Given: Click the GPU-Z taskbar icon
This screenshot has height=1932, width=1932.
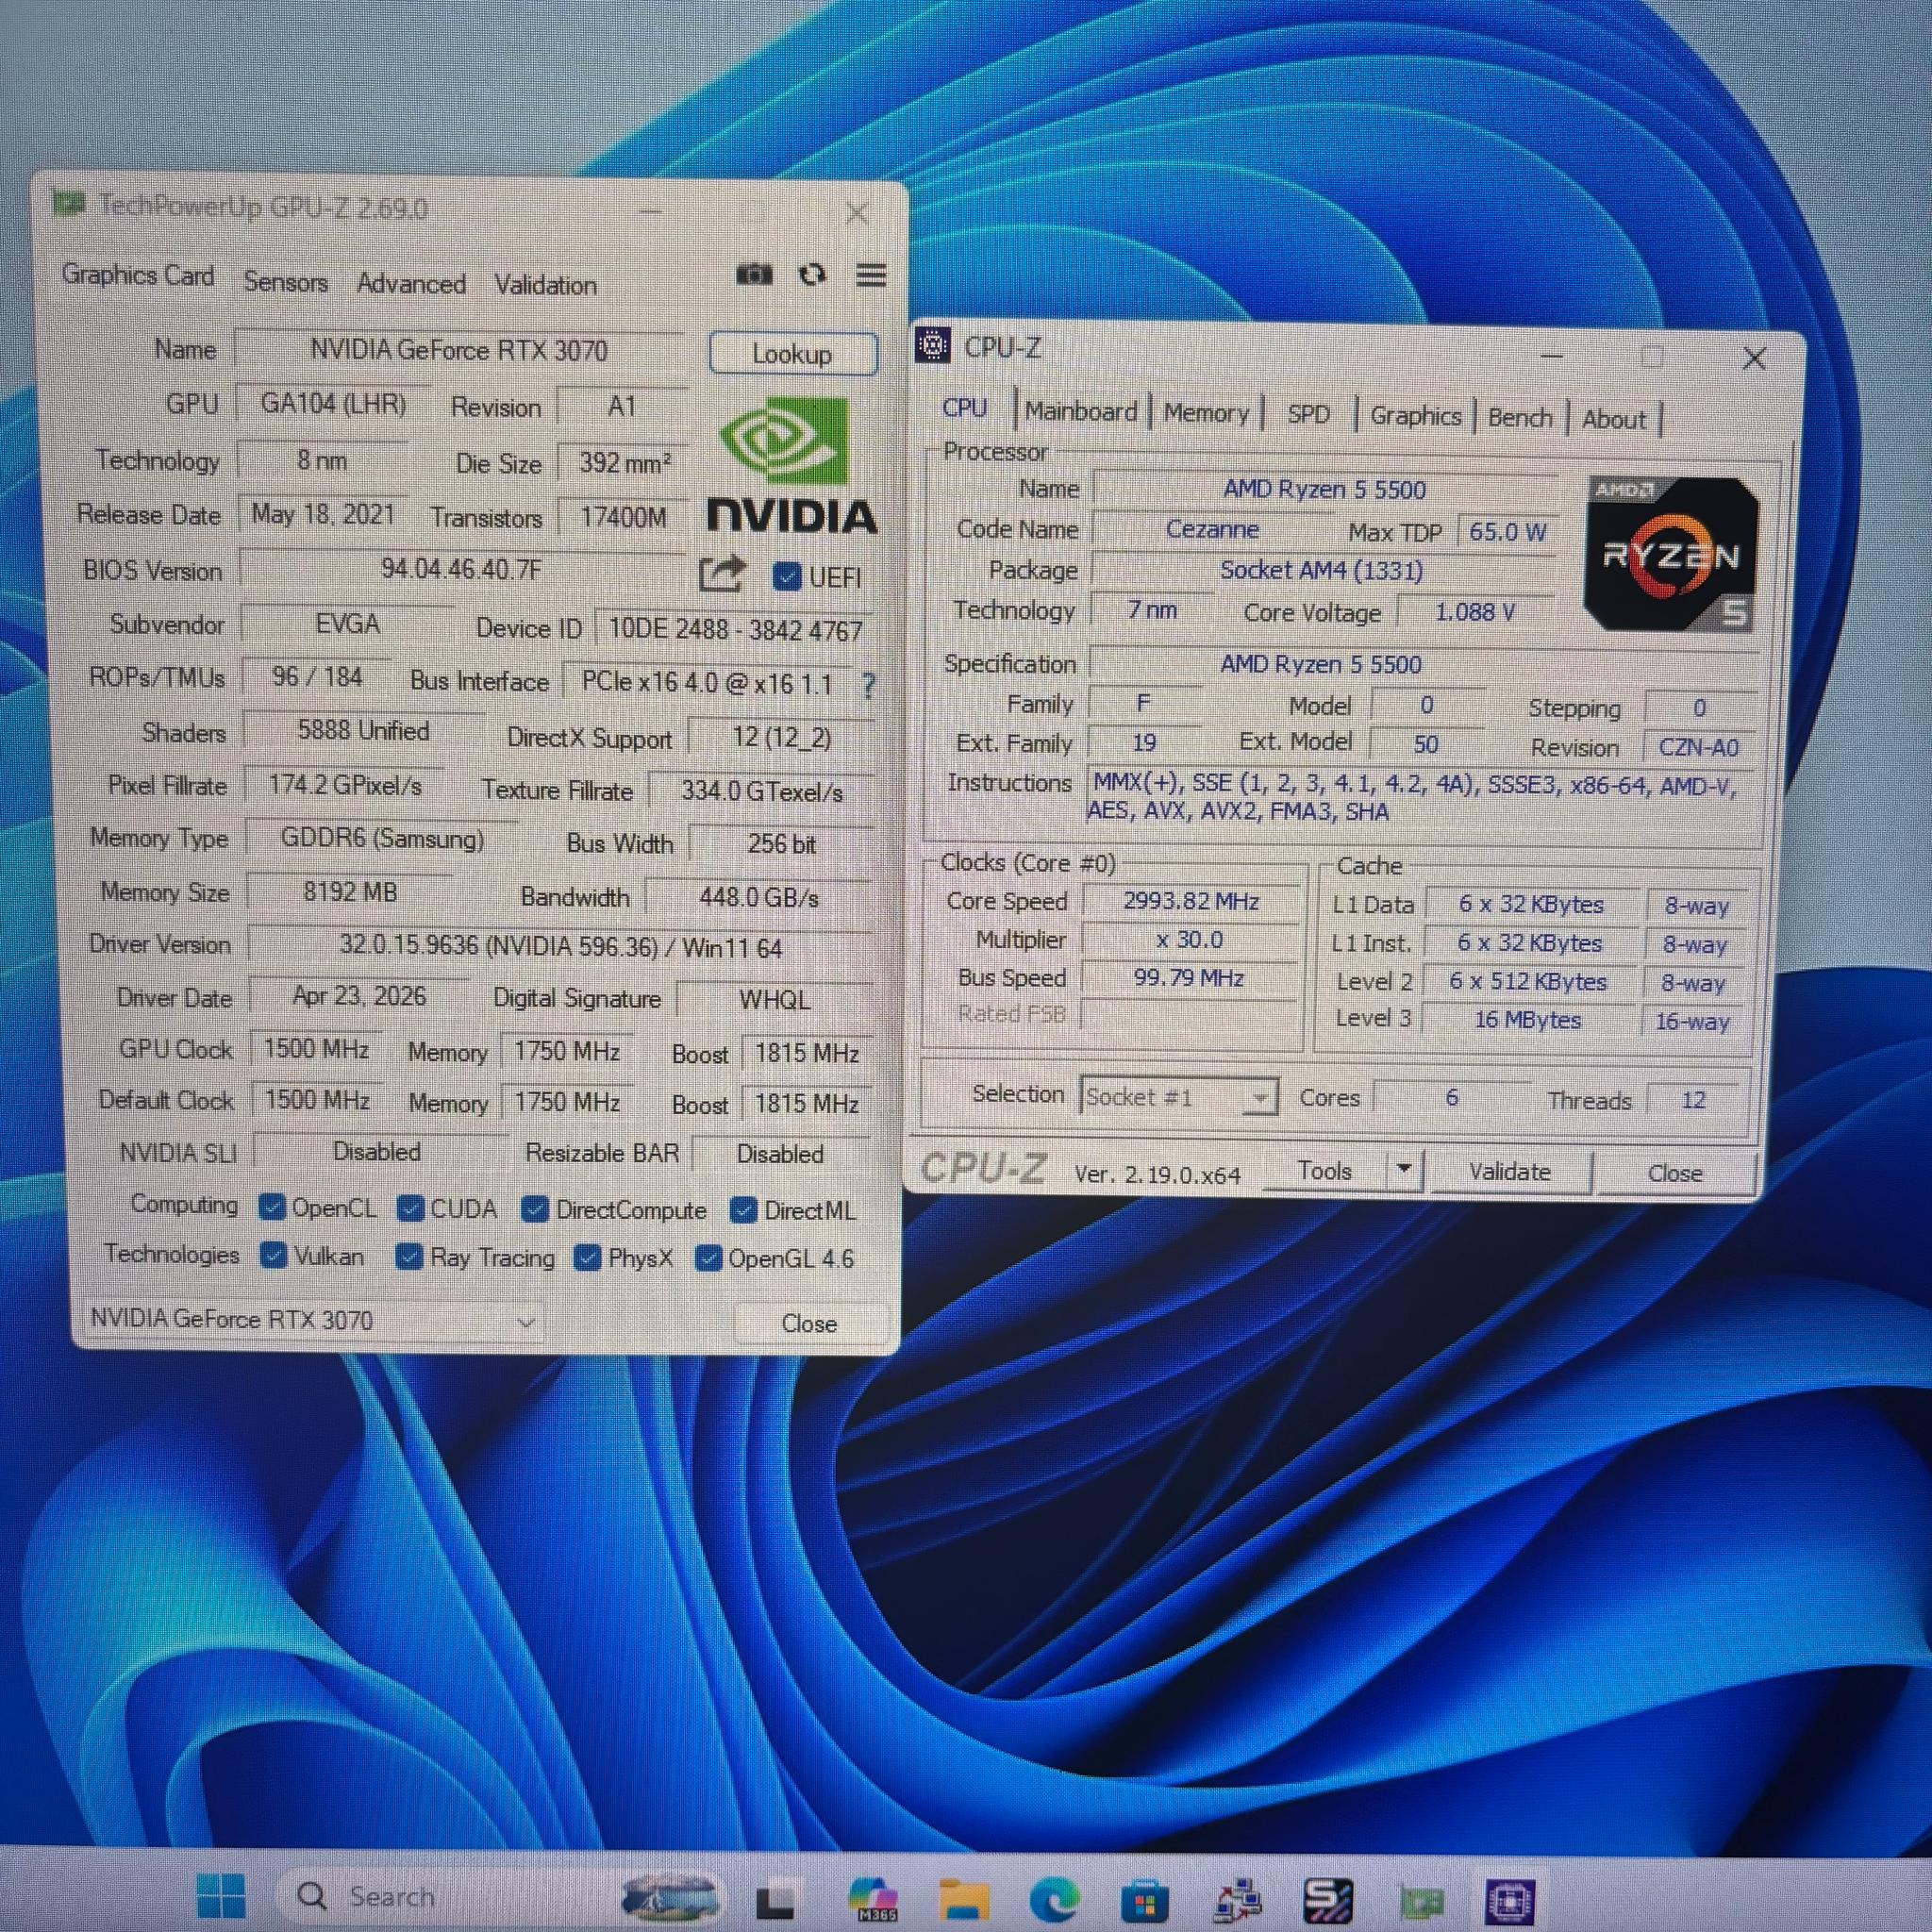Looking at the screenshot, I should 1421,1901.
